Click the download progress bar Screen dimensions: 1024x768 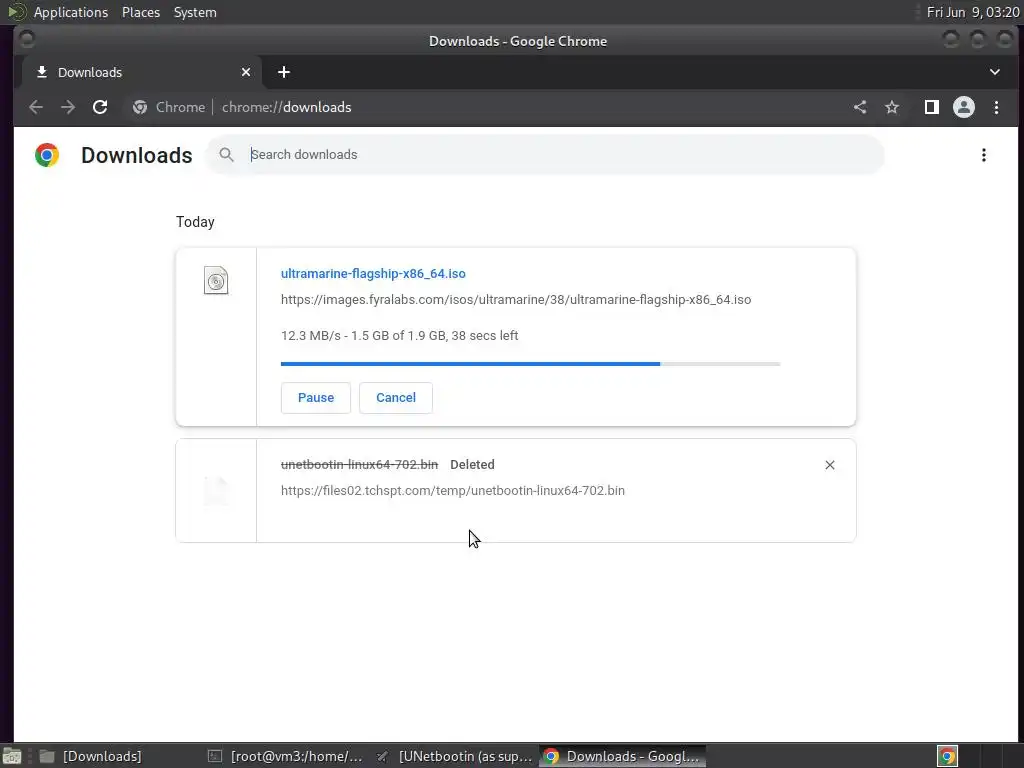pyautogui.click(x=530, y=364)
